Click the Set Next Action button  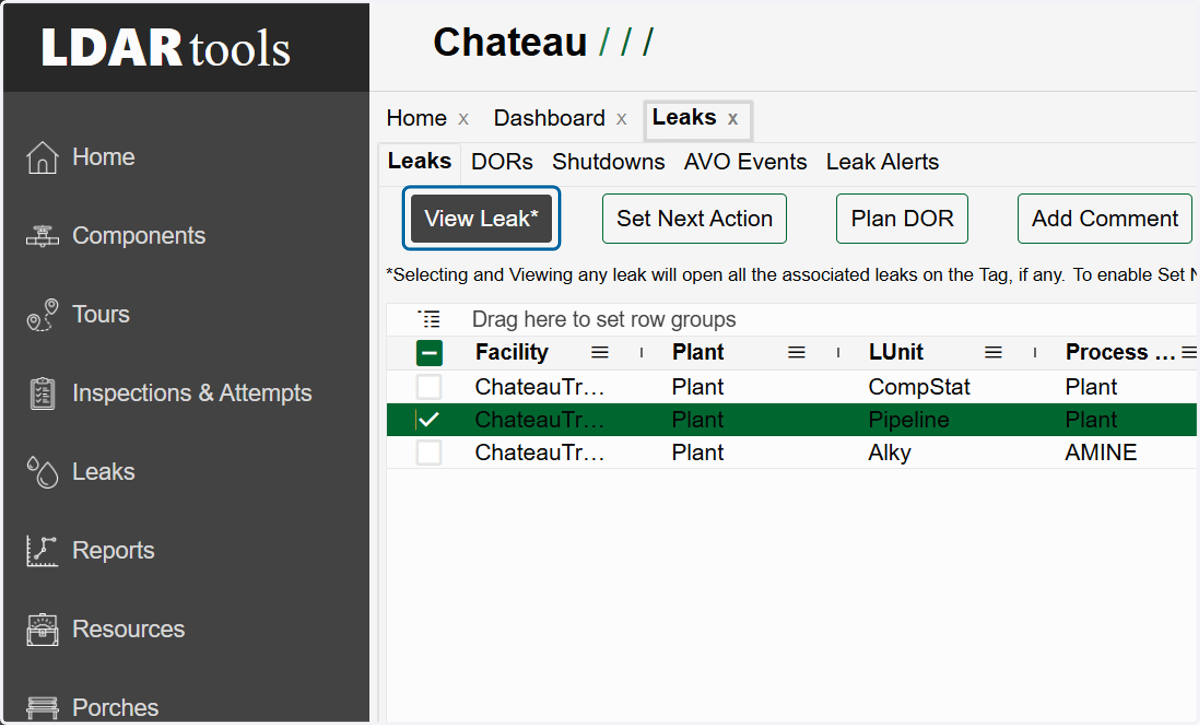[x=694, y=218]
